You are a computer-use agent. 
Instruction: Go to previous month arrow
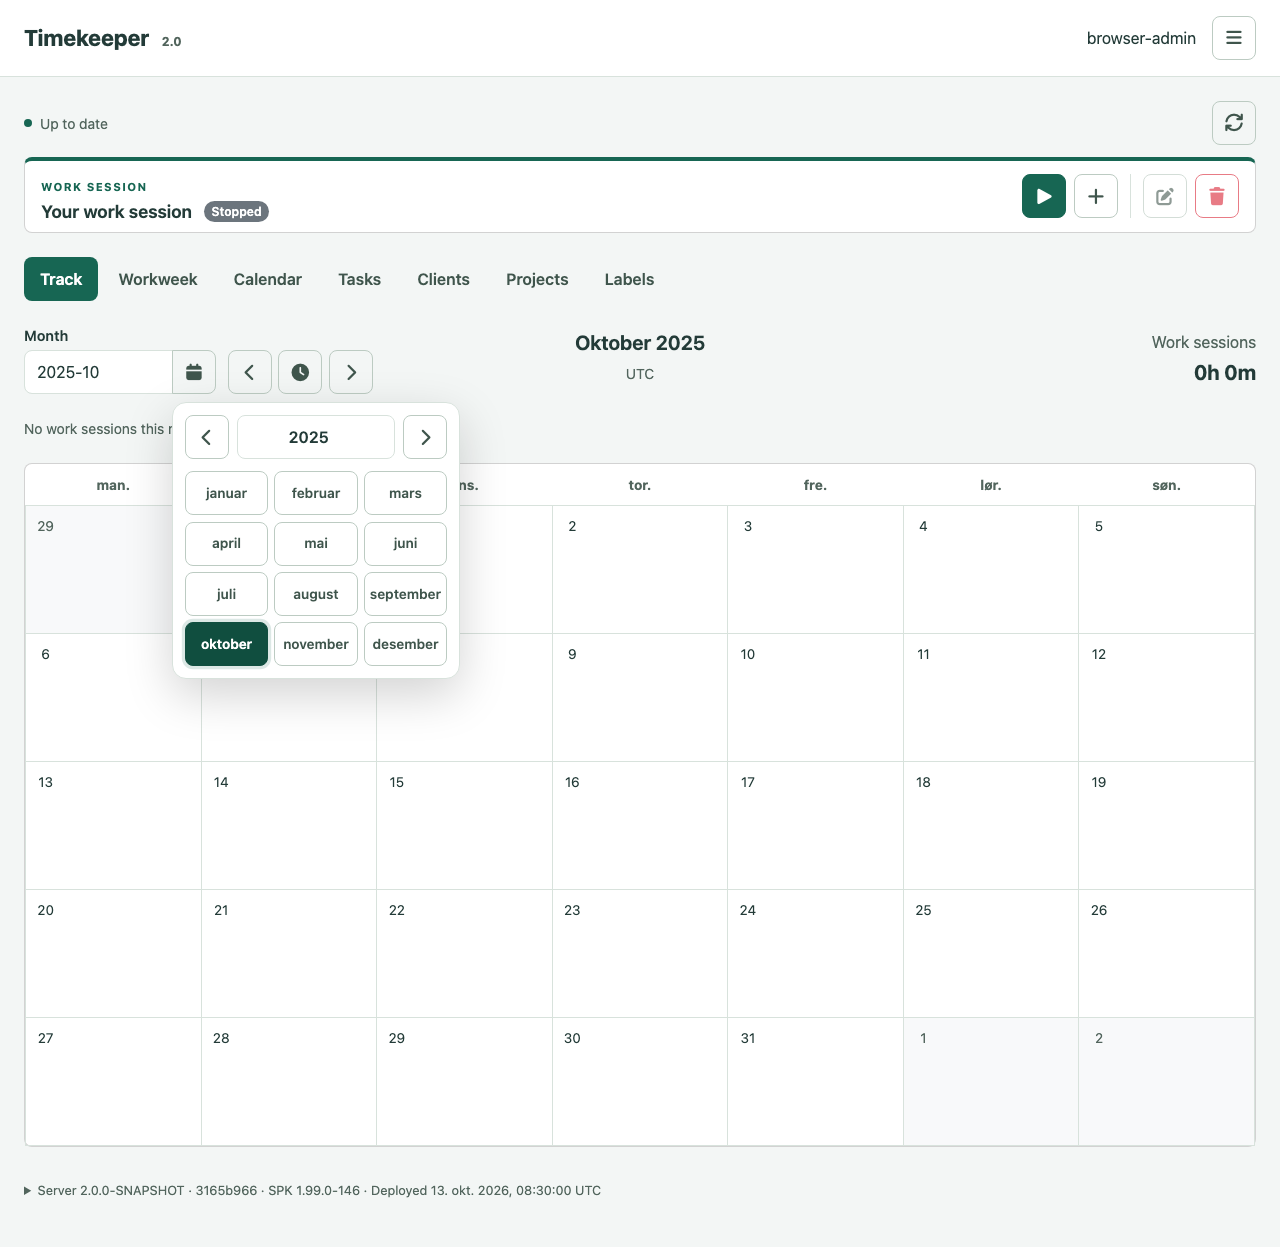pos(249,372)
